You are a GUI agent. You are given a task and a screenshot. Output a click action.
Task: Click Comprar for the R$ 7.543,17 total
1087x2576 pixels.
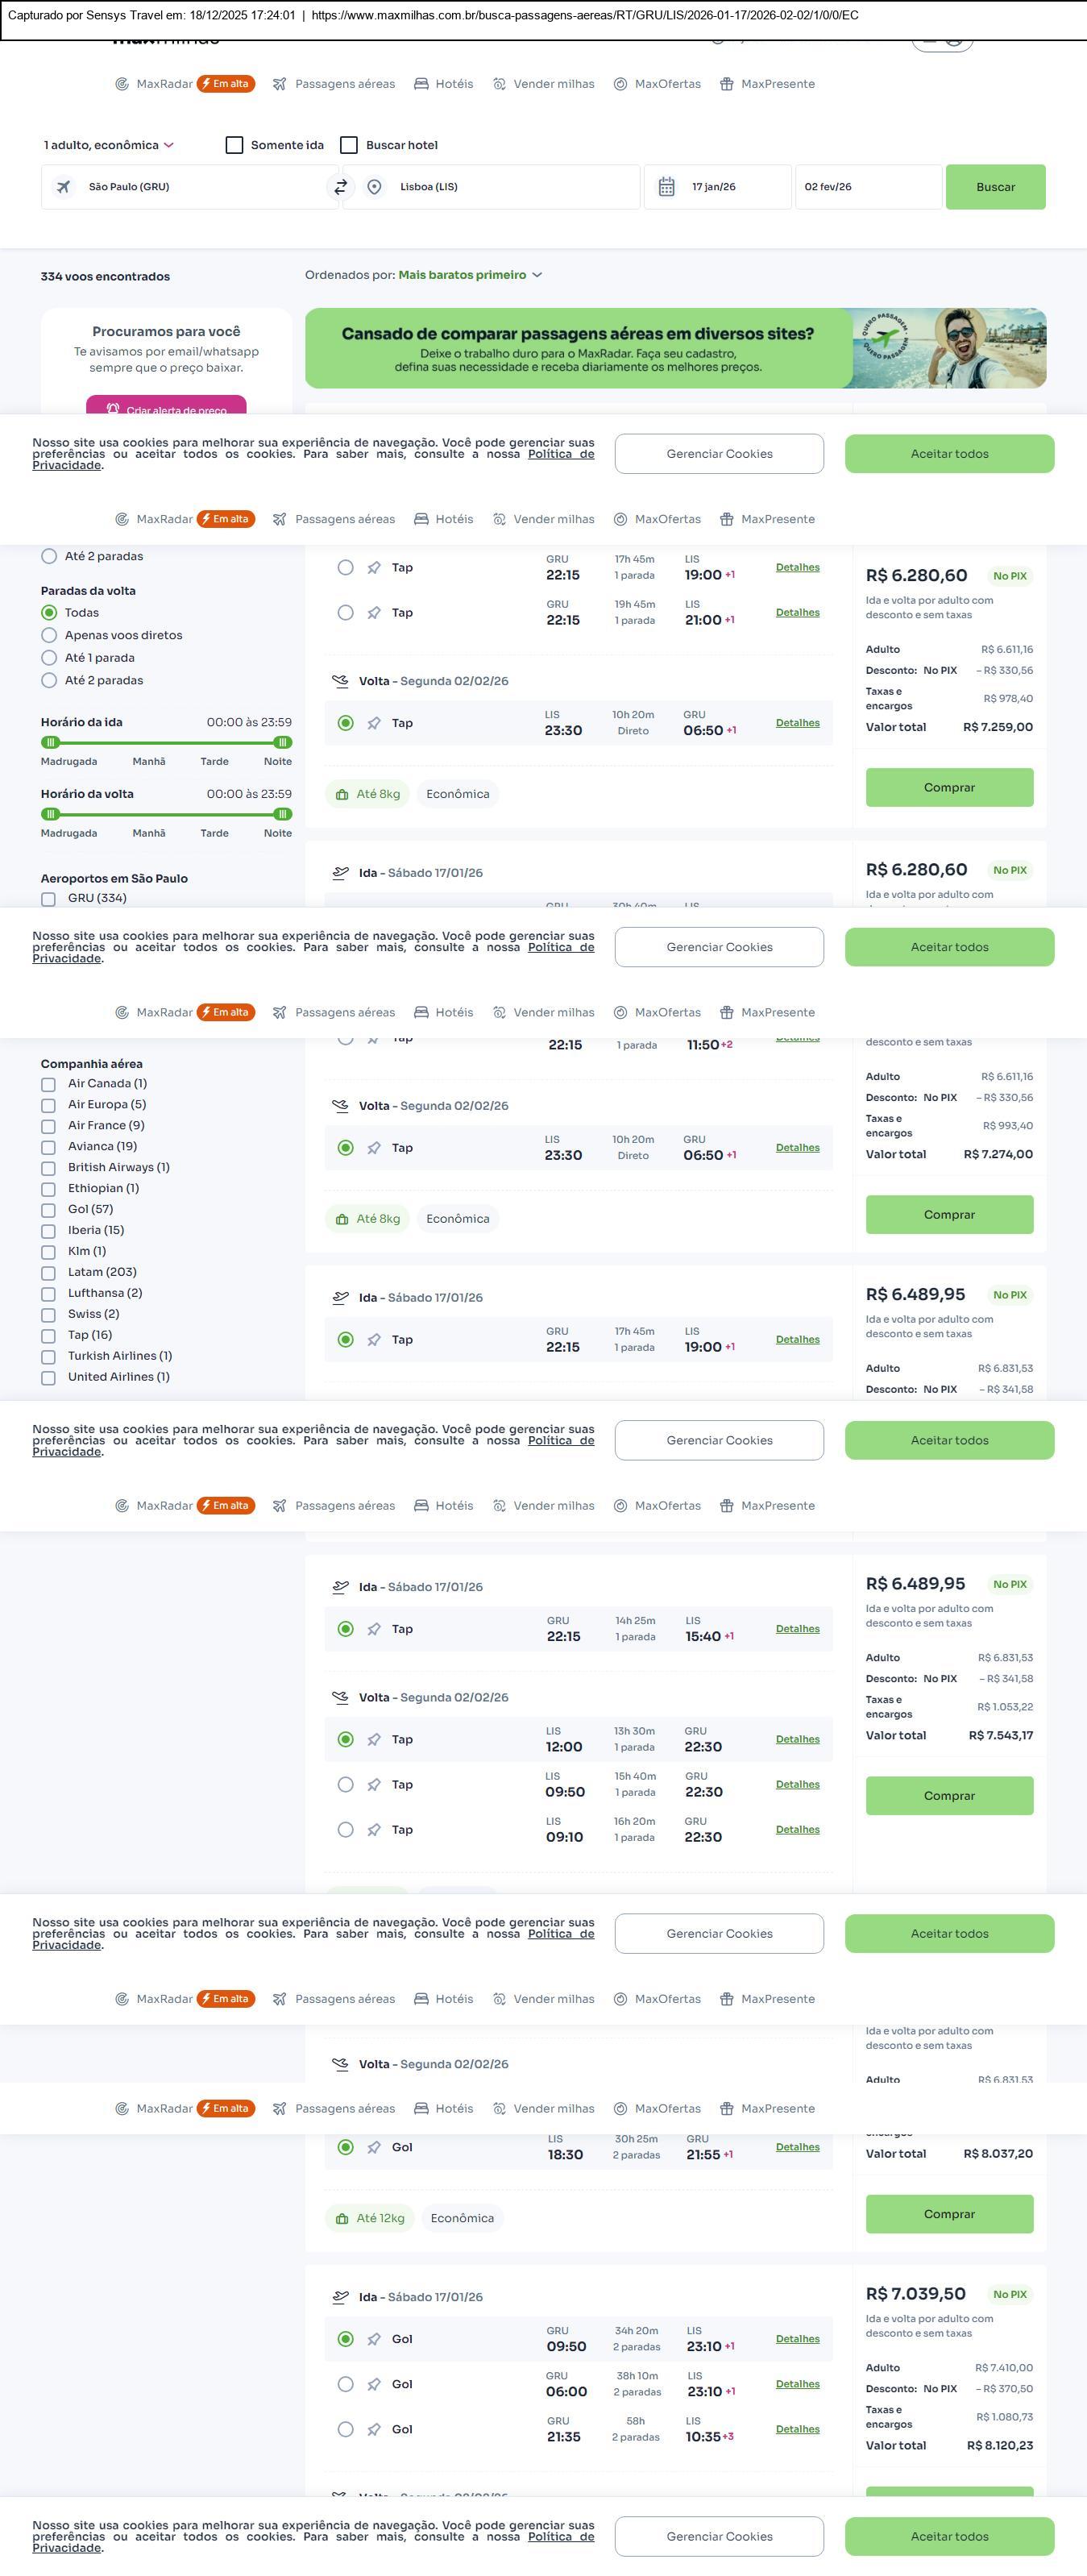point(949,1795)
